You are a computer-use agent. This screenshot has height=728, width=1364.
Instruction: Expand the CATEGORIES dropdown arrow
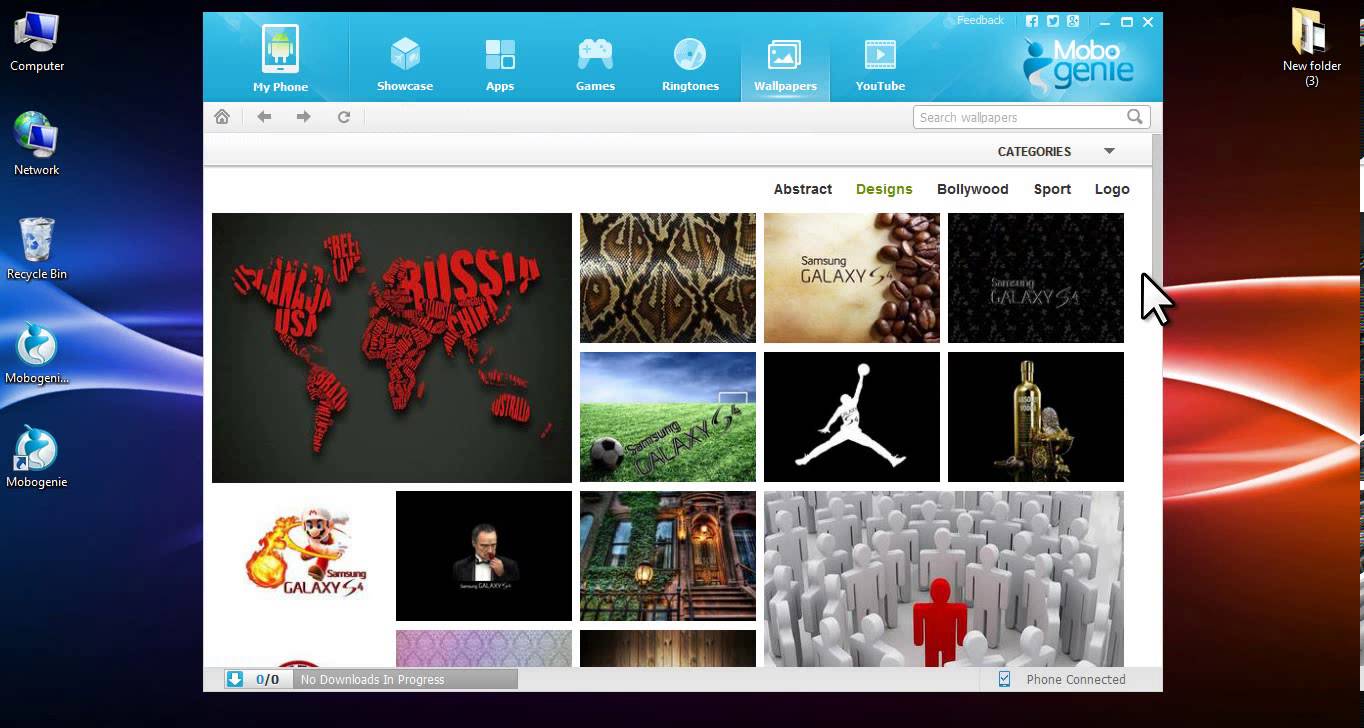(x=1109, y=151)
